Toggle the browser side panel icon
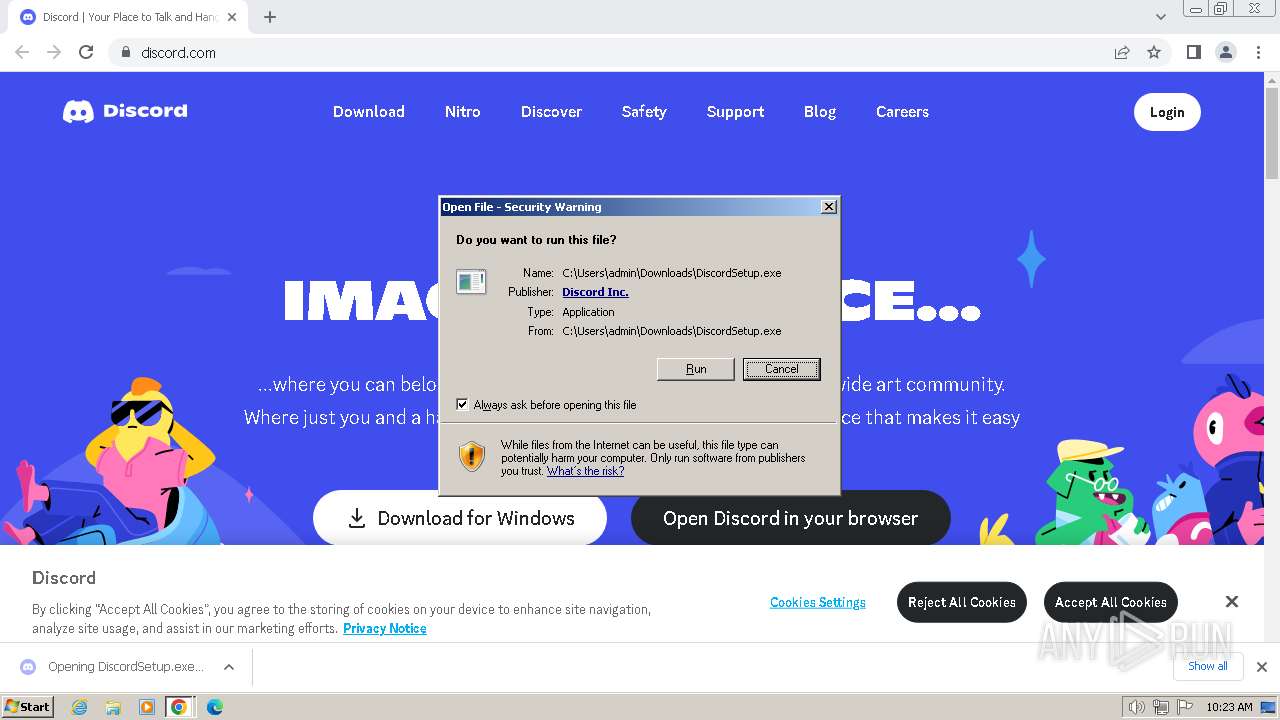Screen dimensions: 1280x720 (1193, 52)
